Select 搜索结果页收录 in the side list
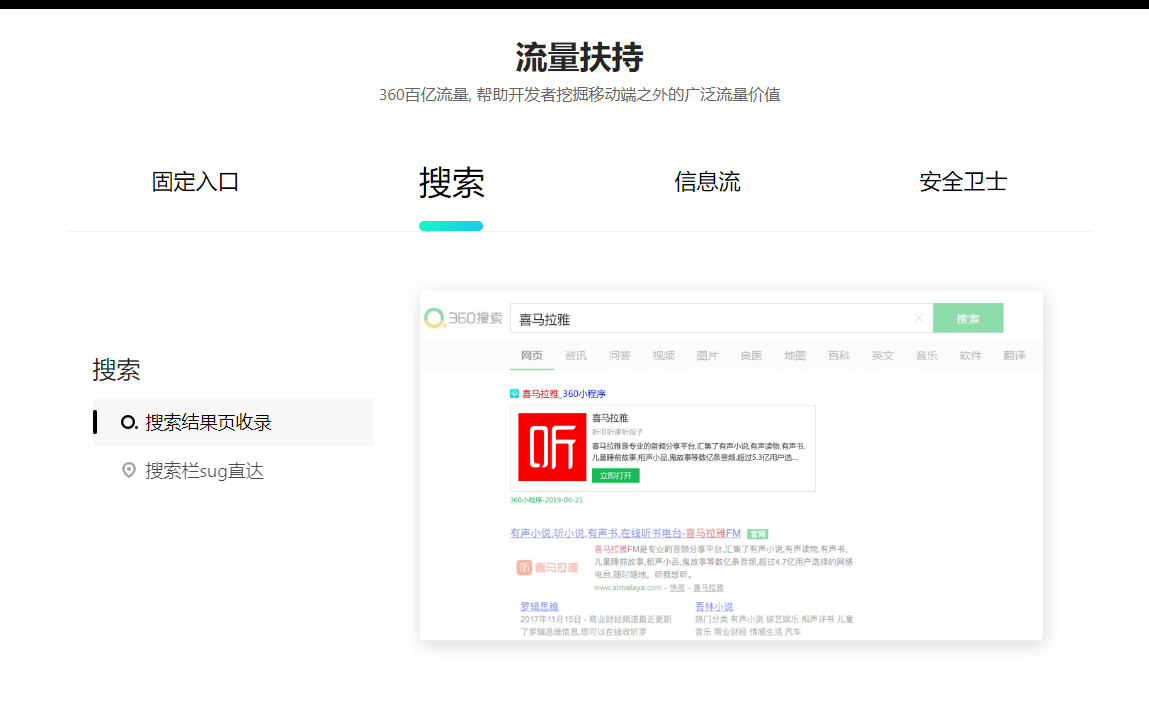Image resolution: width=1149 pixels, height=707 pixels. [233, 422]
